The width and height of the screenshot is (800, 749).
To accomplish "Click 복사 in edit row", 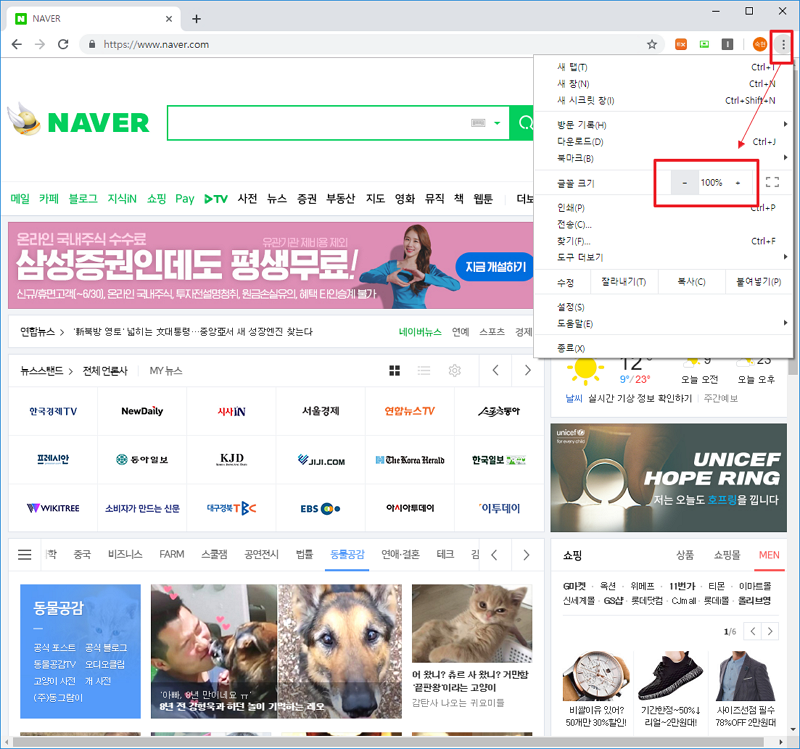I will click(x=691, y=282).
